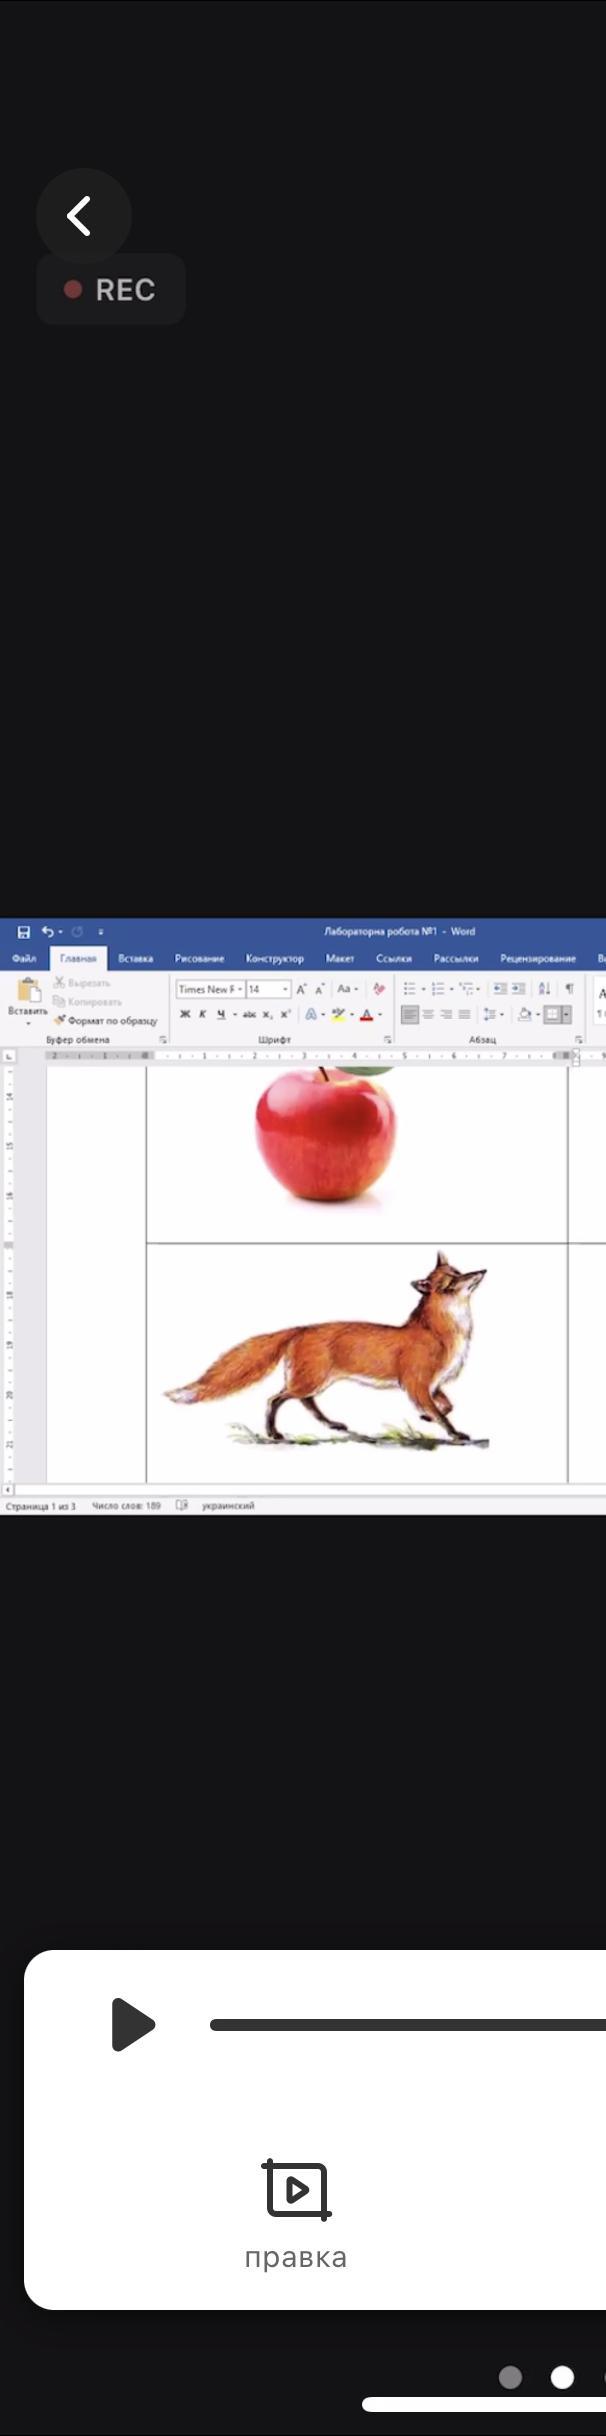Screen dimensions: 606x2436
Task: Tap the REC recording indicator
Action: click(111, 289)
